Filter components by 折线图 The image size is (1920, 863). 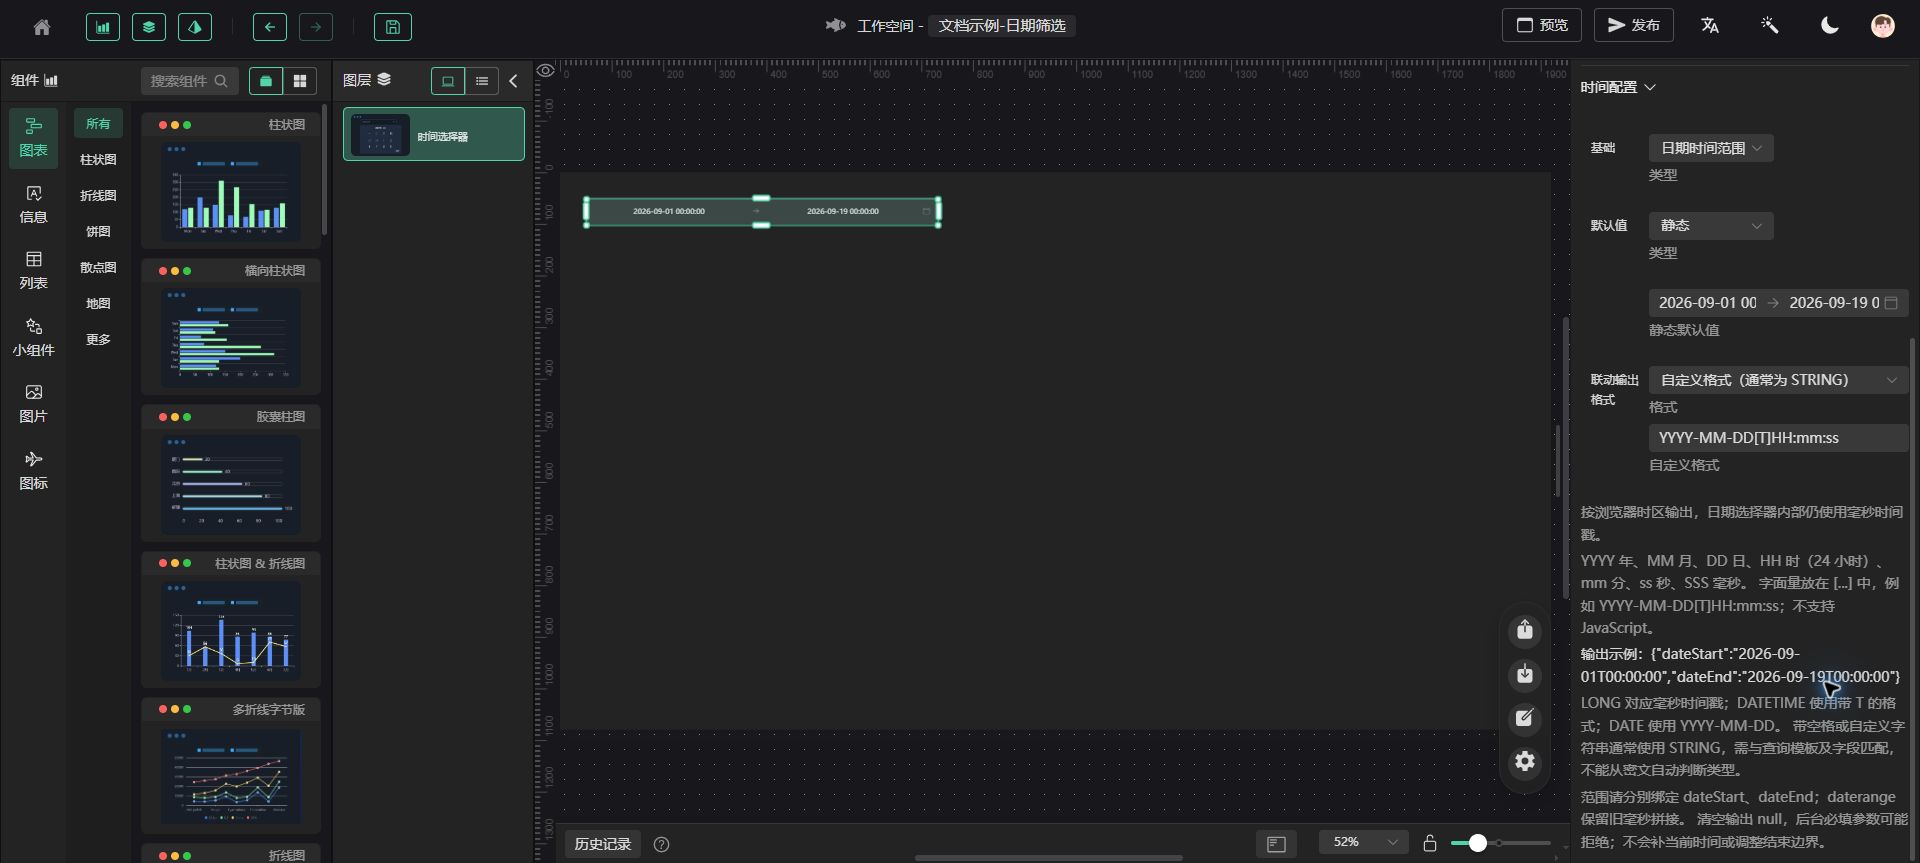pos(98,195)
